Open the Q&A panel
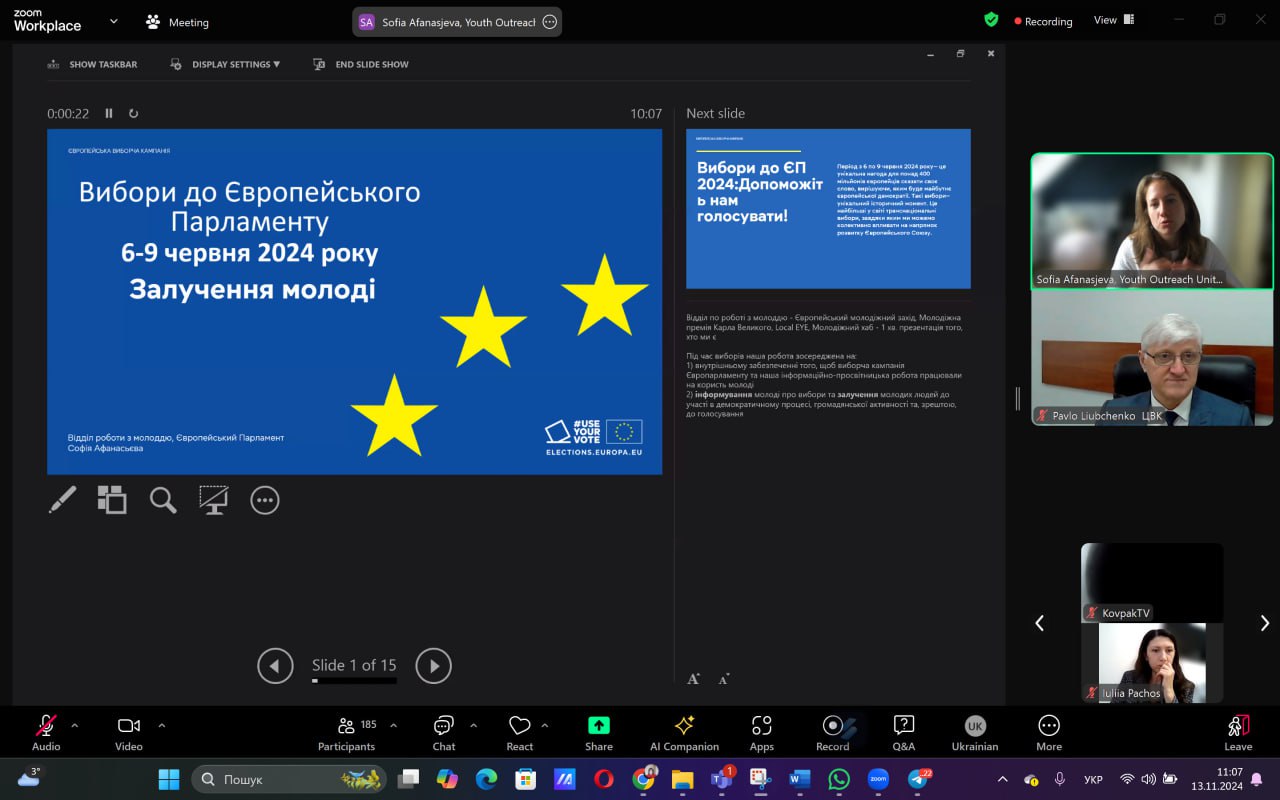The height and width of the screenshot is (800, 1280). [903, 732]
